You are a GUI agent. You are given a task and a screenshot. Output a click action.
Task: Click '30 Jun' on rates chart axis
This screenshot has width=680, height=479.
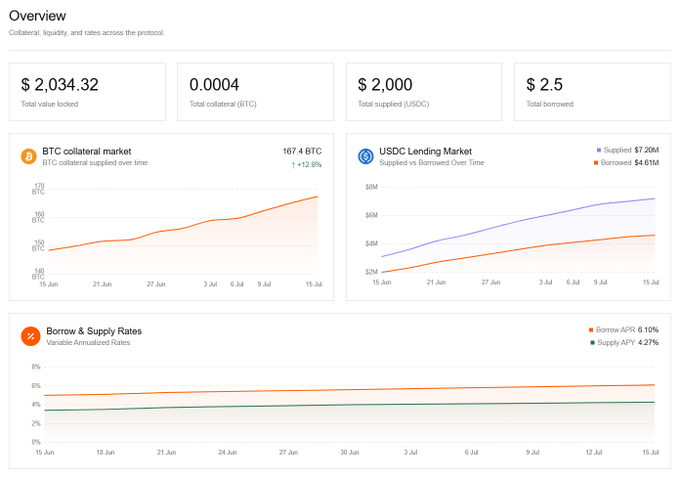350,452
